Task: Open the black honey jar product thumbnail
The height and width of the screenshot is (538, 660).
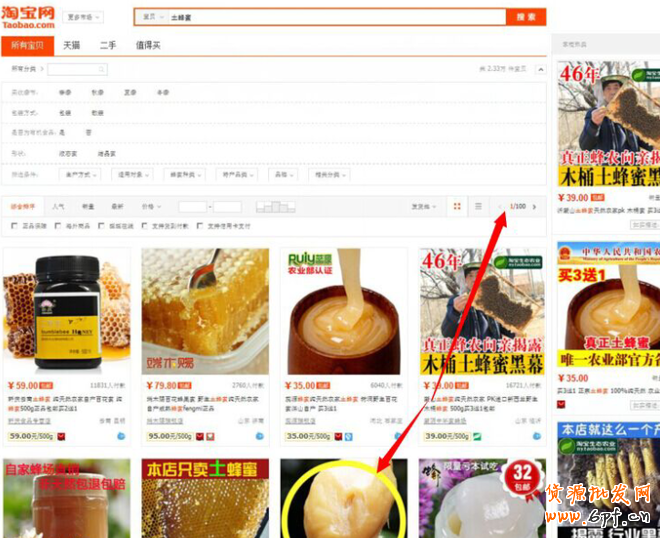Action: click(x=65, y=310)
